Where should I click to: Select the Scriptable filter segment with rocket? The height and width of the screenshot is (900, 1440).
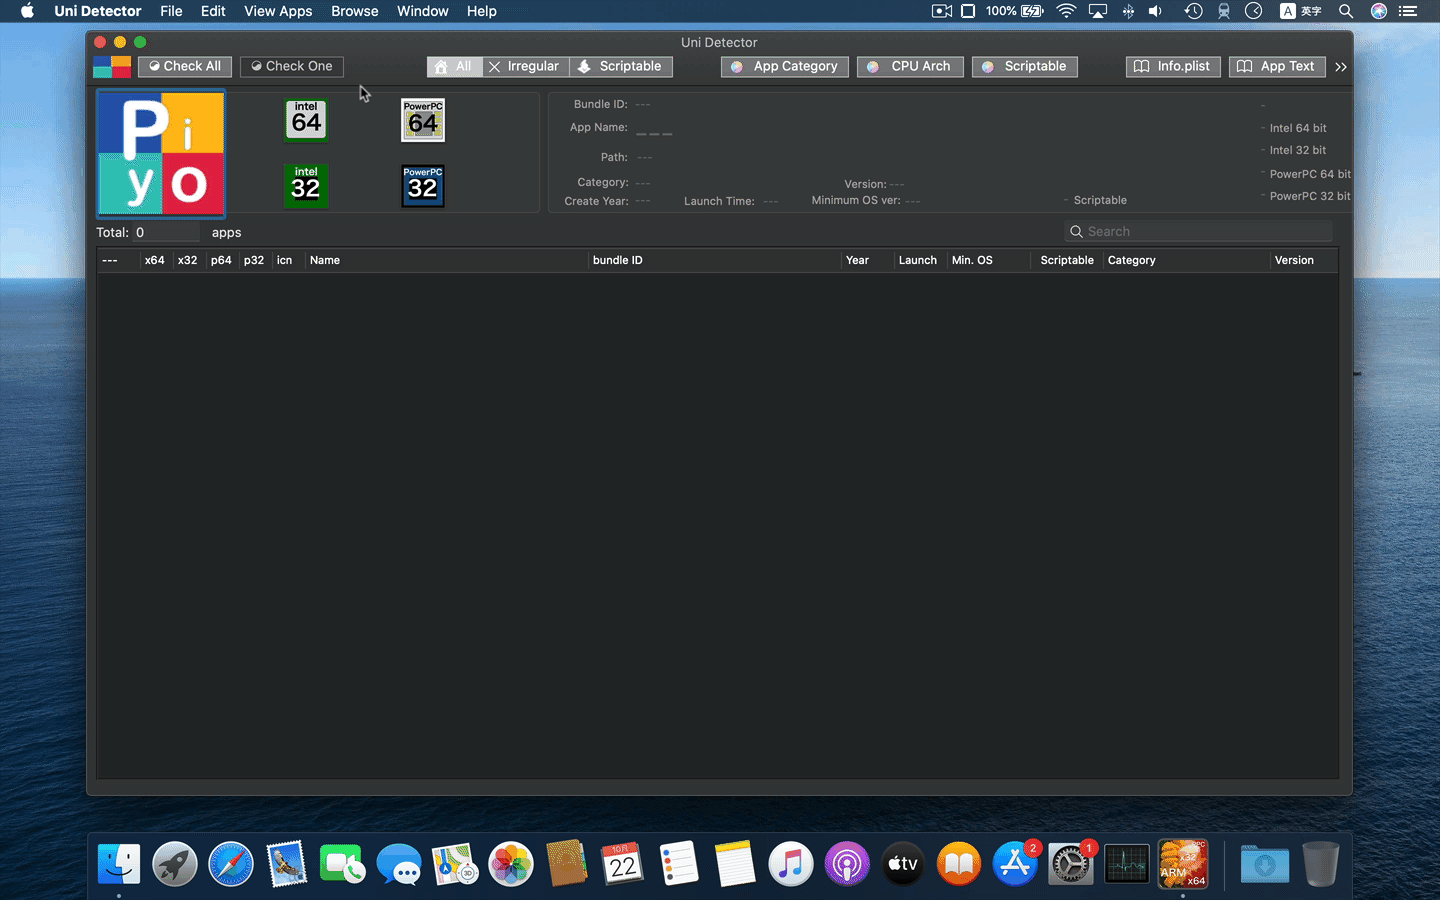[x=621, y=66]
